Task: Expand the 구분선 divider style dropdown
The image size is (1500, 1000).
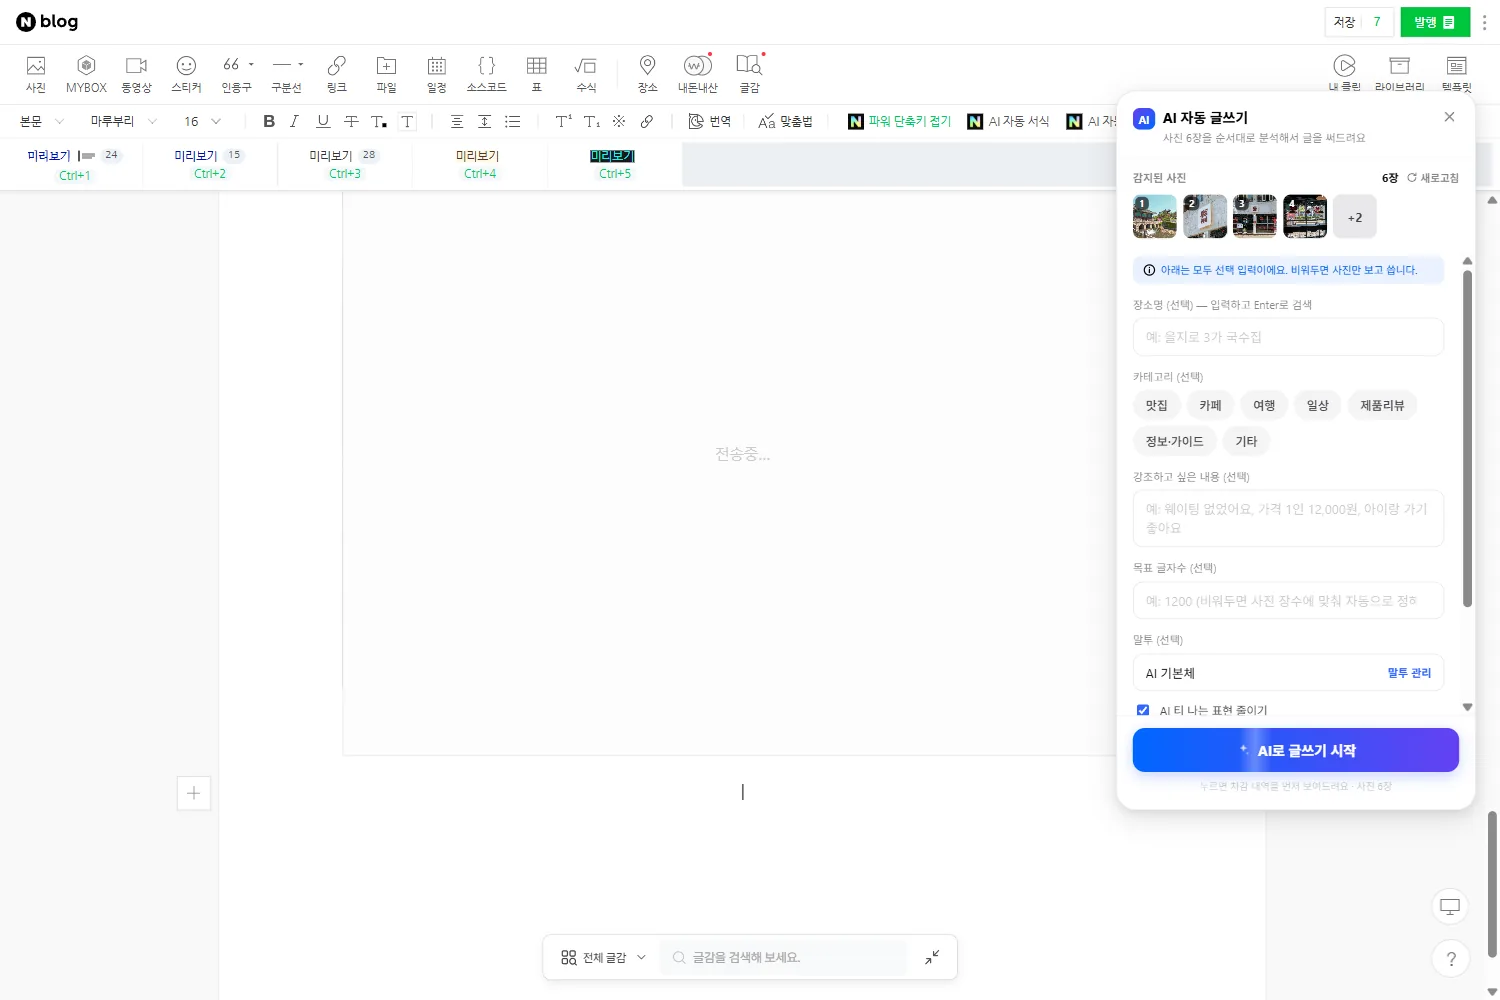Action: coord(301,64)
